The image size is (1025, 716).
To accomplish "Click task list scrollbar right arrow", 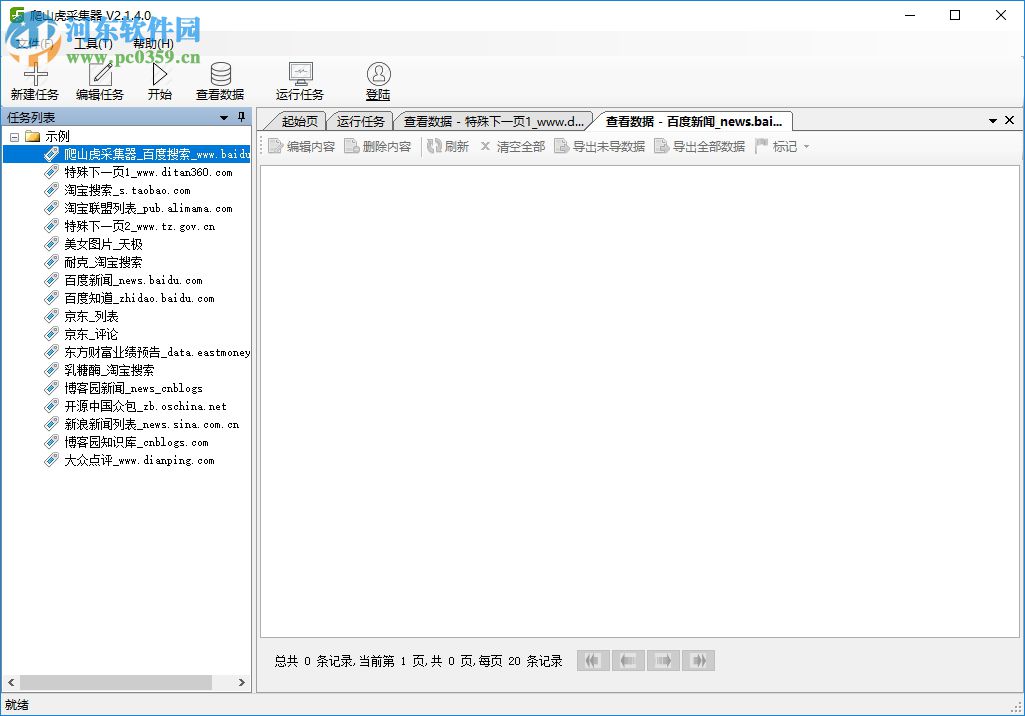I will click(x=242, y=682).
